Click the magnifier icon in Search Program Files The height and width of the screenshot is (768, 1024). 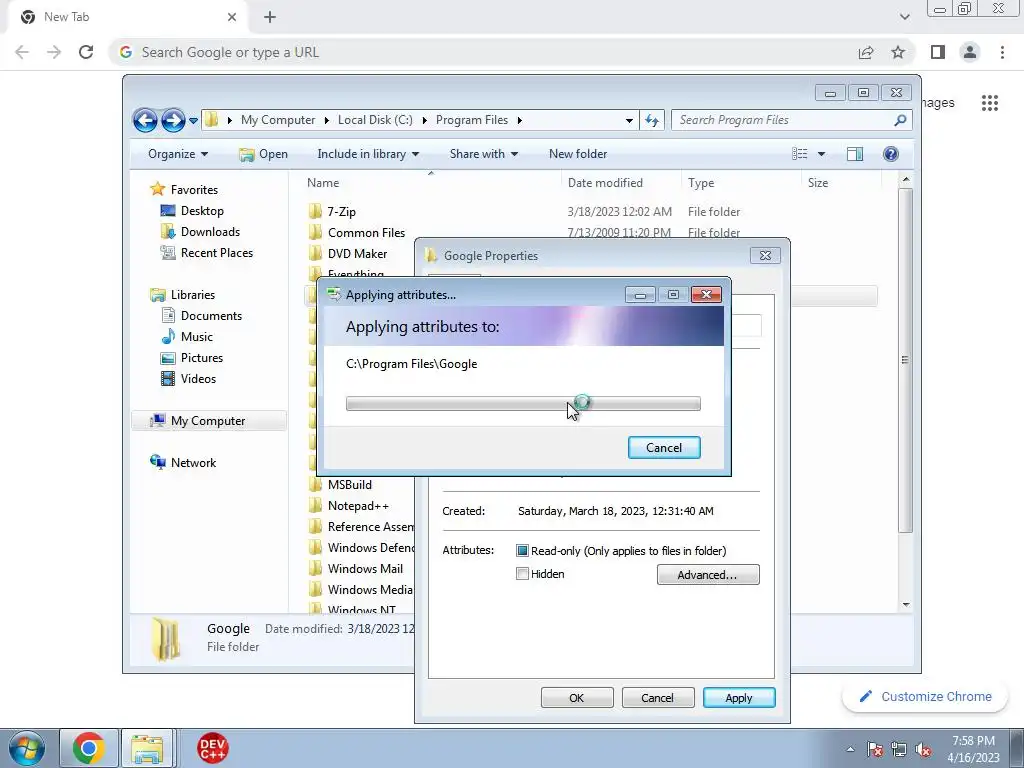pyautogui.click(x=900, y=120)
